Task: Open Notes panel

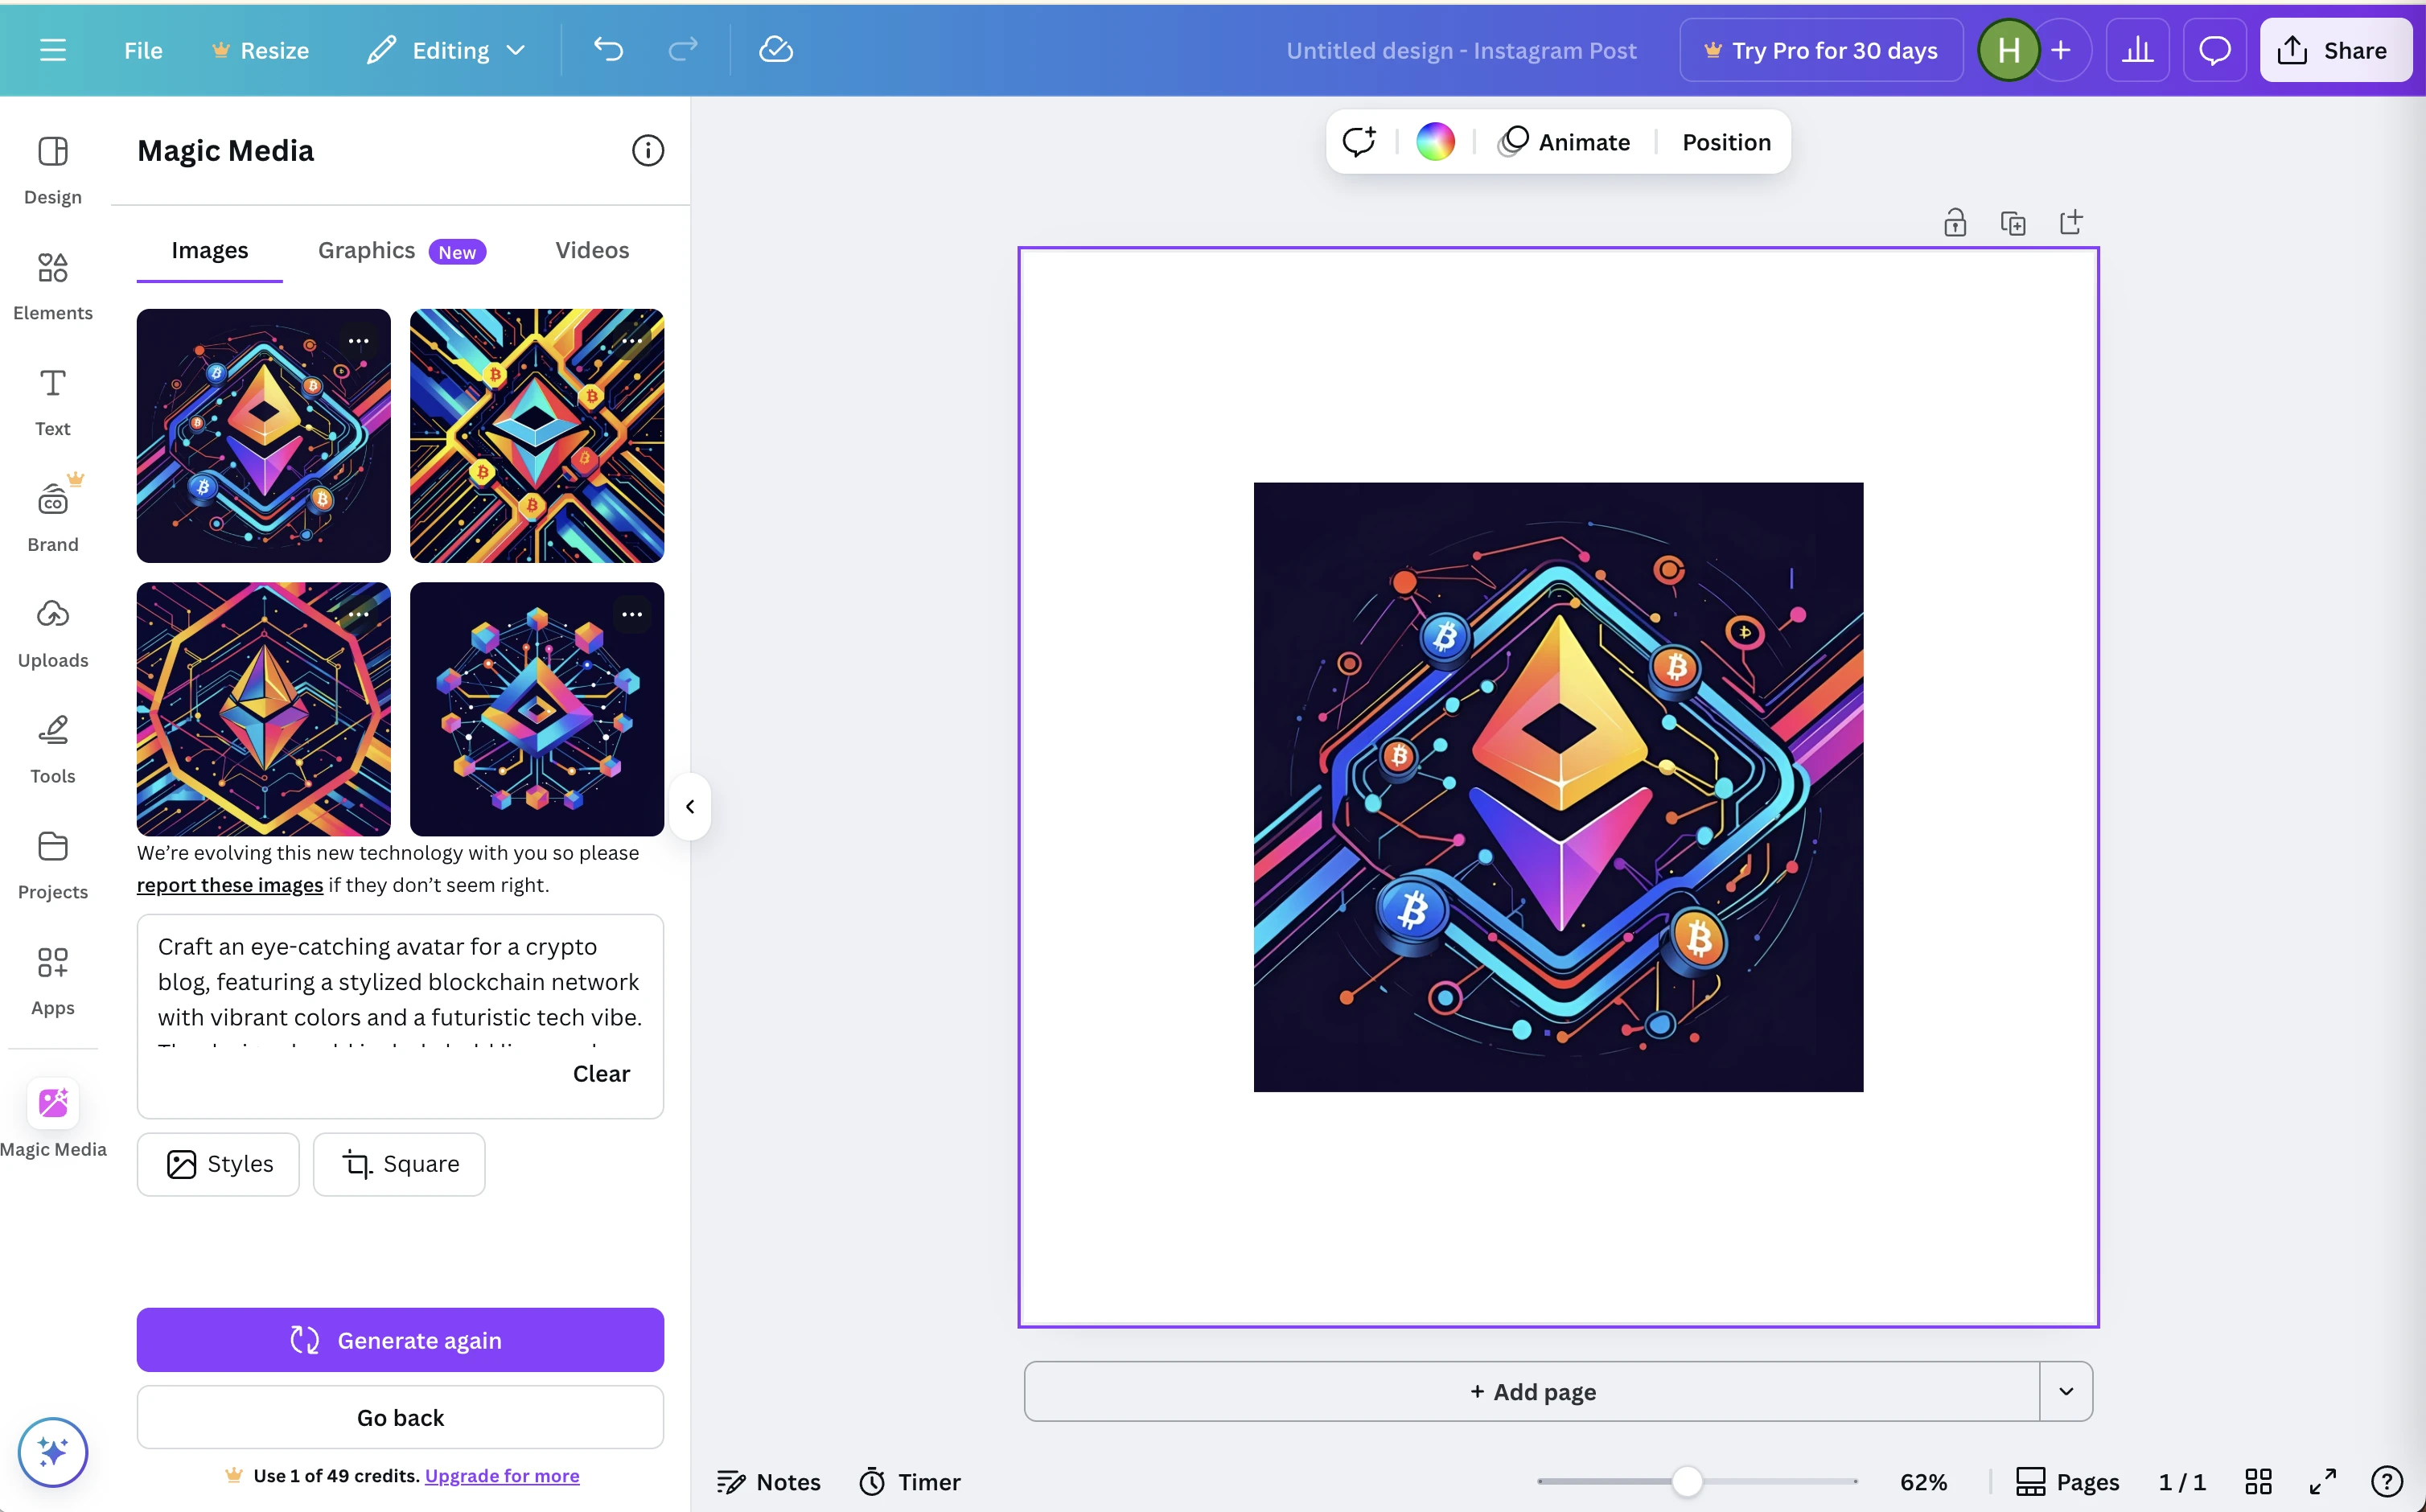Action: coord(769,1481)
